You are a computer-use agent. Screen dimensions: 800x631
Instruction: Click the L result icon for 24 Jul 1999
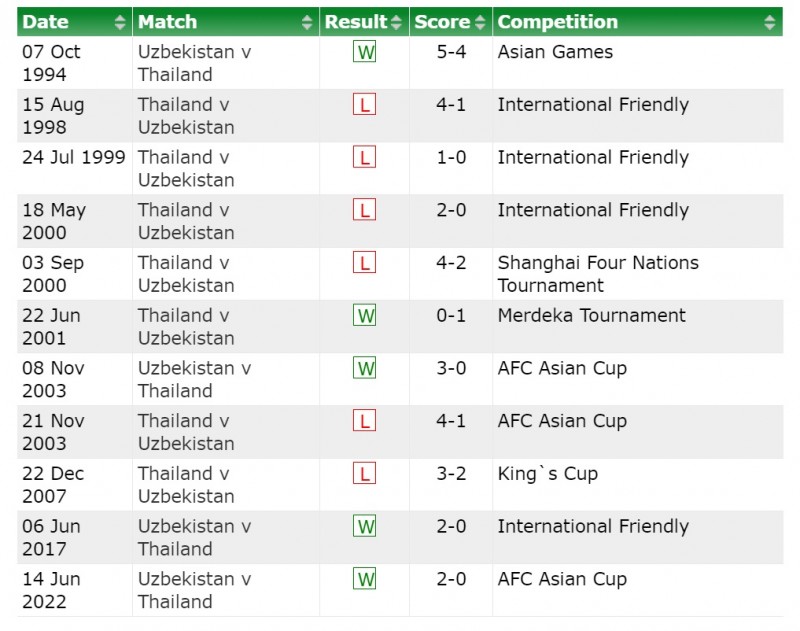pyautogui.click(x=365, y=158)
